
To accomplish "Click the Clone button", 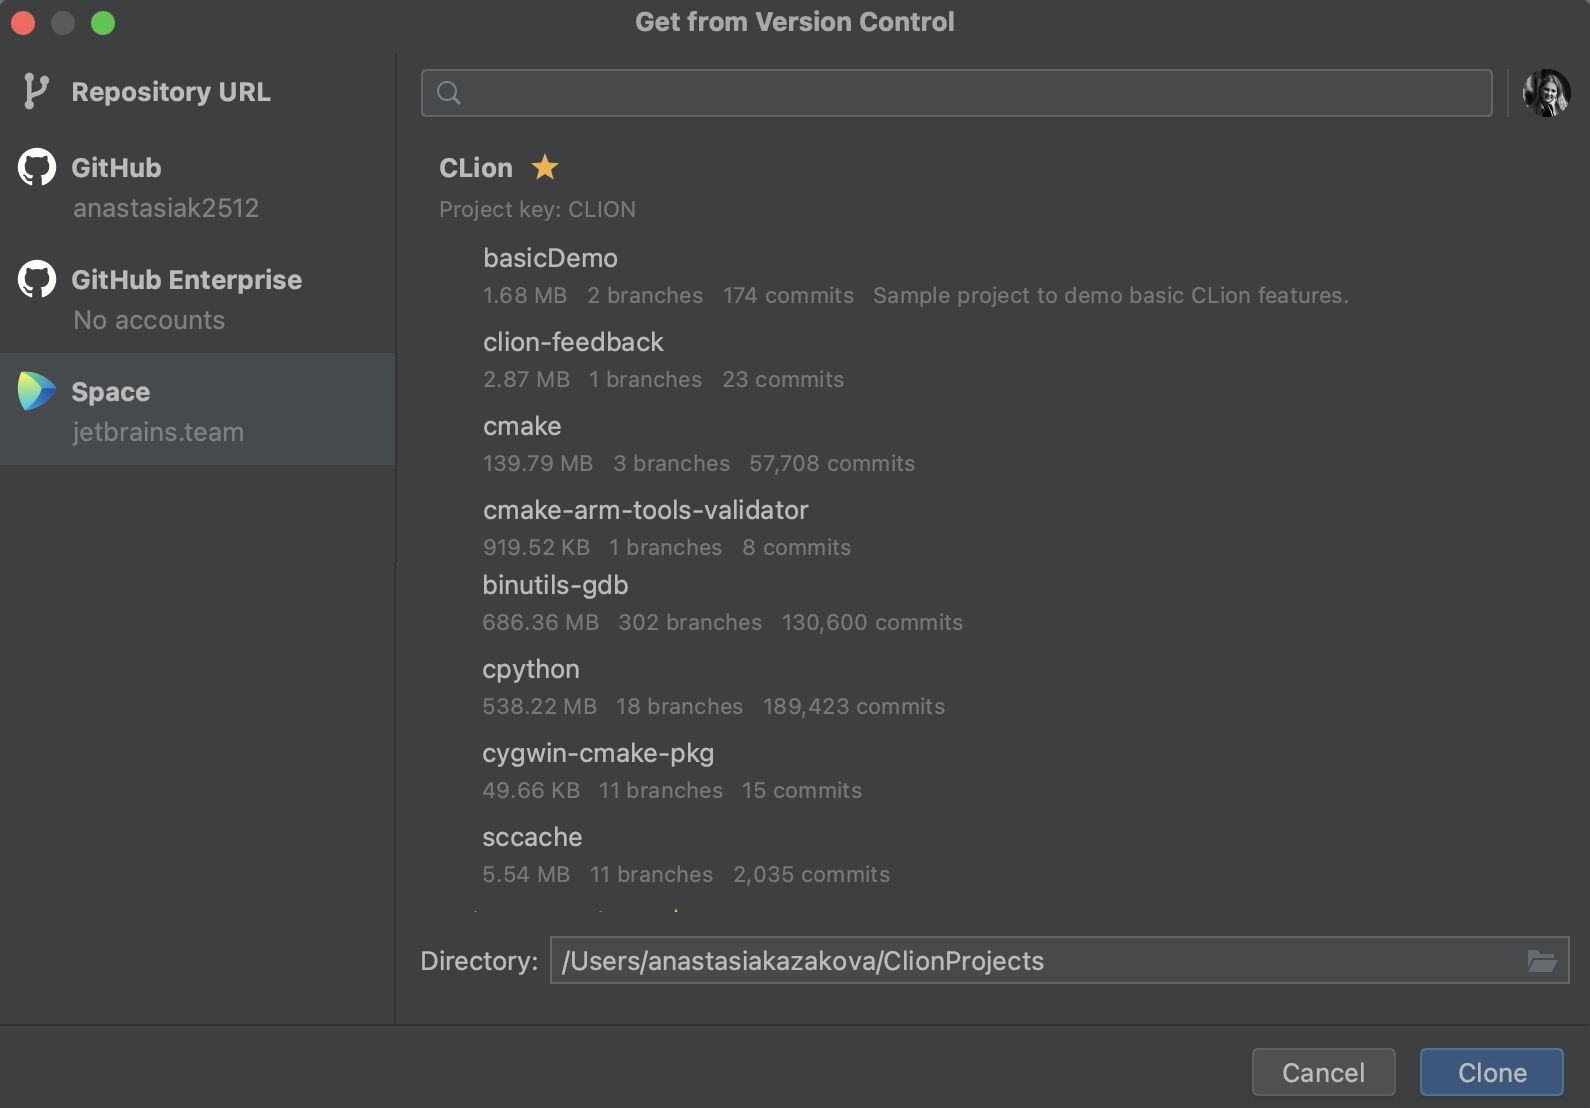I will point(1492,1072).
